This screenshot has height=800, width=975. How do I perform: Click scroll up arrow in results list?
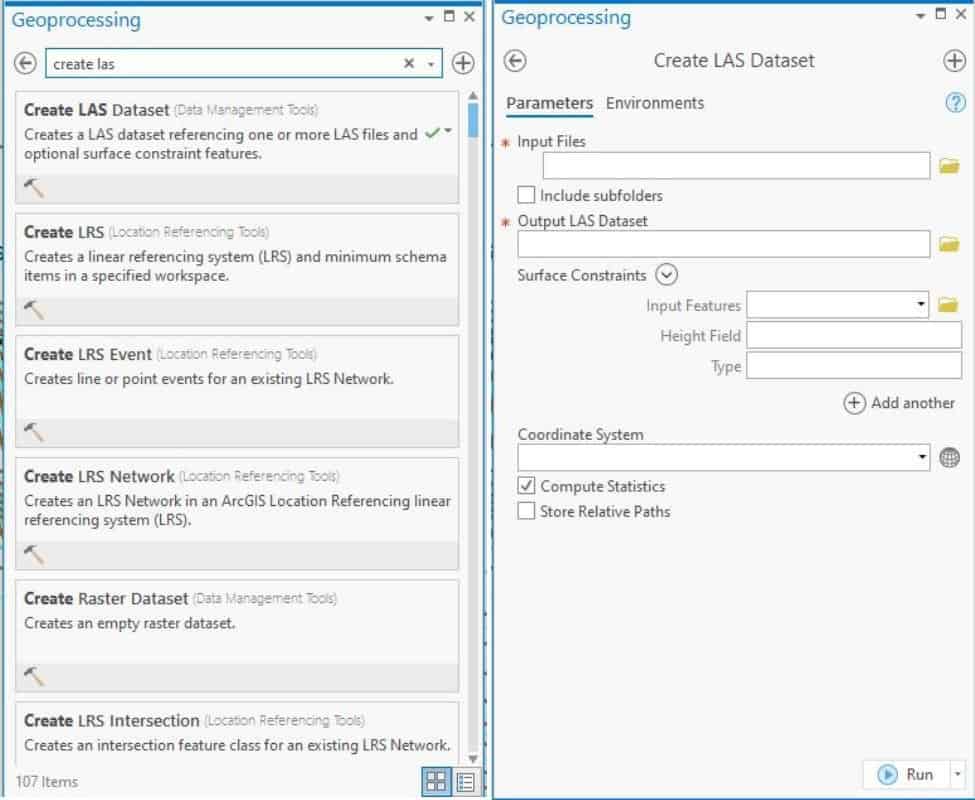(473, 96)
